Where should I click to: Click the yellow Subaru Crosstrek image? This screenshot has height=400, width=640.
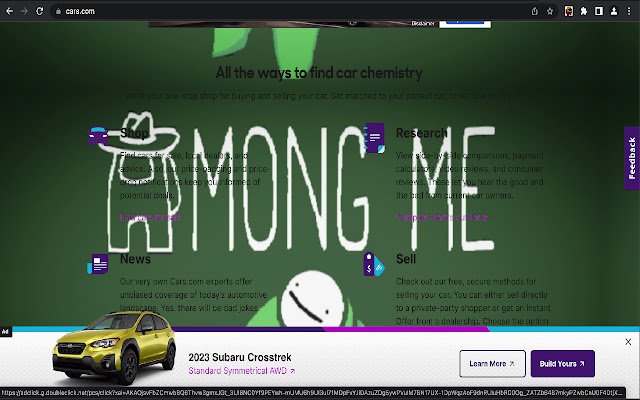[x=114, y=348]
